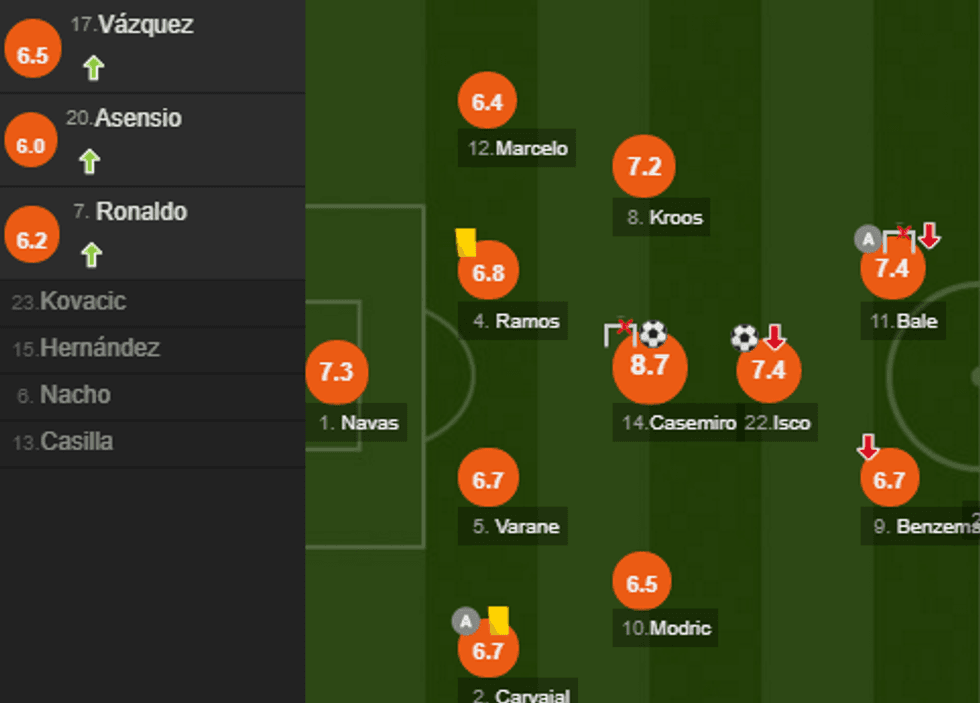Click Bale's red substituted-off arrow
Image resolution: width=980 pixels, height=703 pixels.
click(x=930, y=236)
